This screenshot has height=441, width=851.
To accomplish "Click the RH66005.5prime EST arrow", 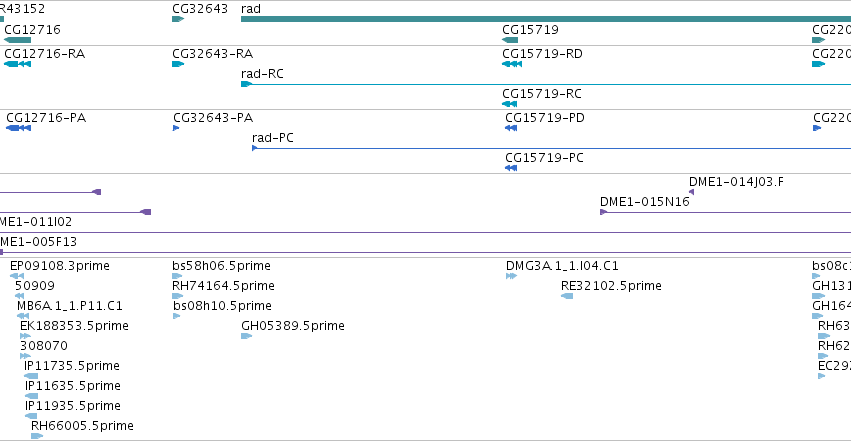I will pyautogui.click(x=37, y=436).
